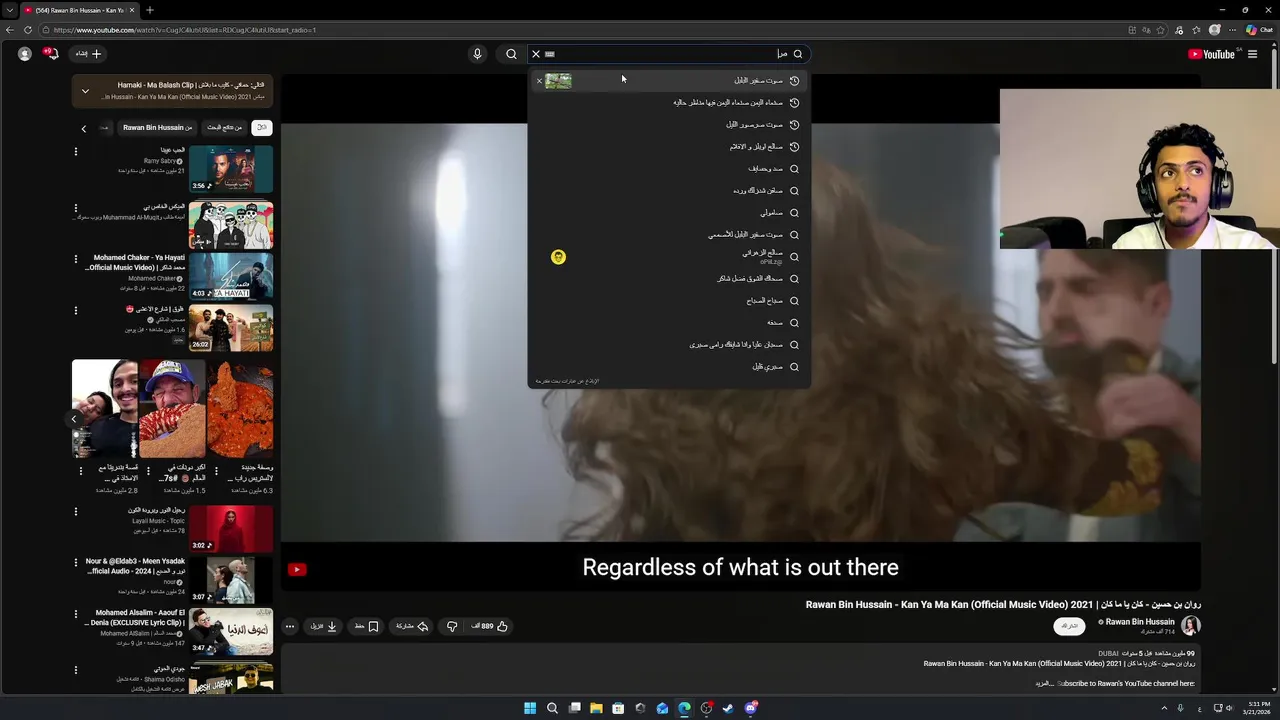The image size is (1280, 720).
Task: Open the Shorts with two selfie faces
Action: pyautogui.click(x=105, y=408)
